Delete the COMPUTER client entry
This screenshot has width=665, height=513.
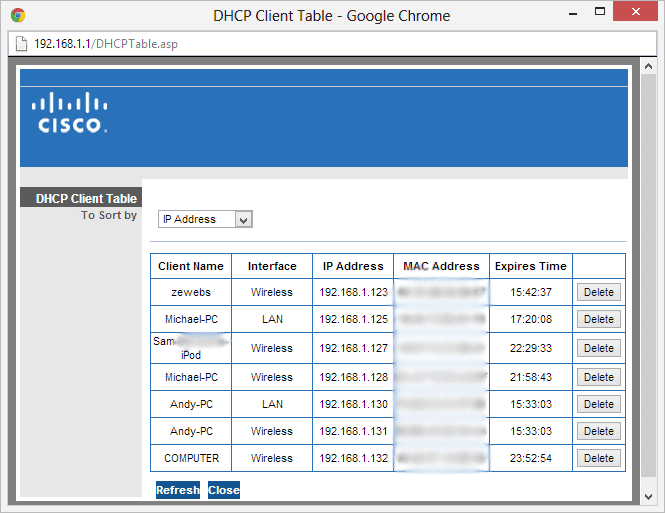[598, 458]
